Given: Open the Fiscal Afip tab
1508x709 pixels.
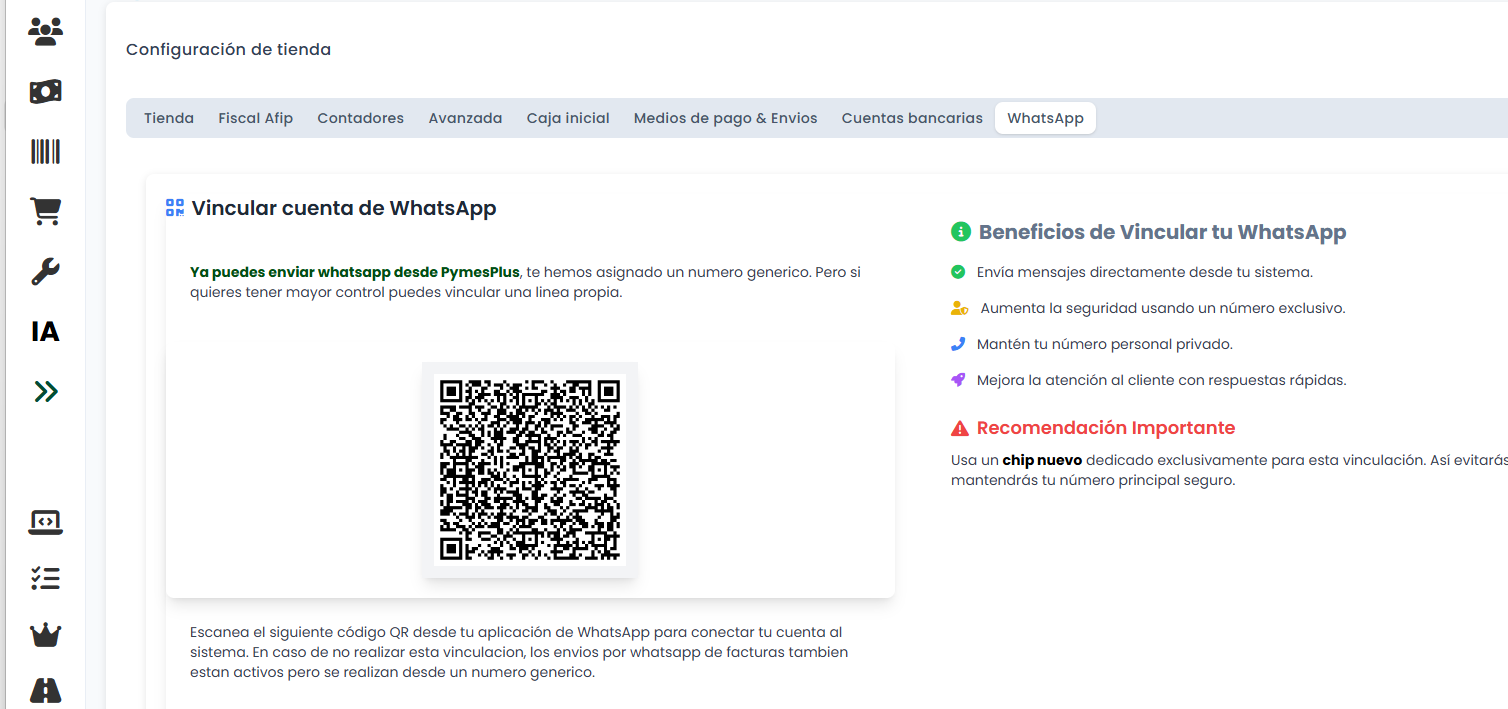Looking at the screenshot, I should pyautogui.click(x=255, y=117).
